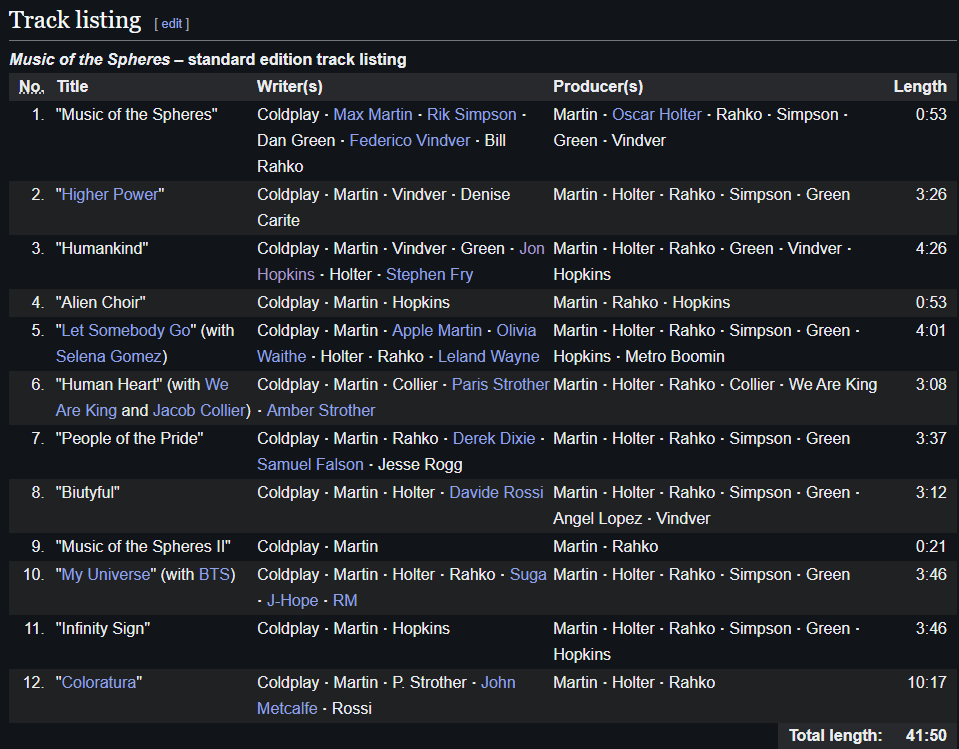Click the No. column header

[x=31, y=87]
